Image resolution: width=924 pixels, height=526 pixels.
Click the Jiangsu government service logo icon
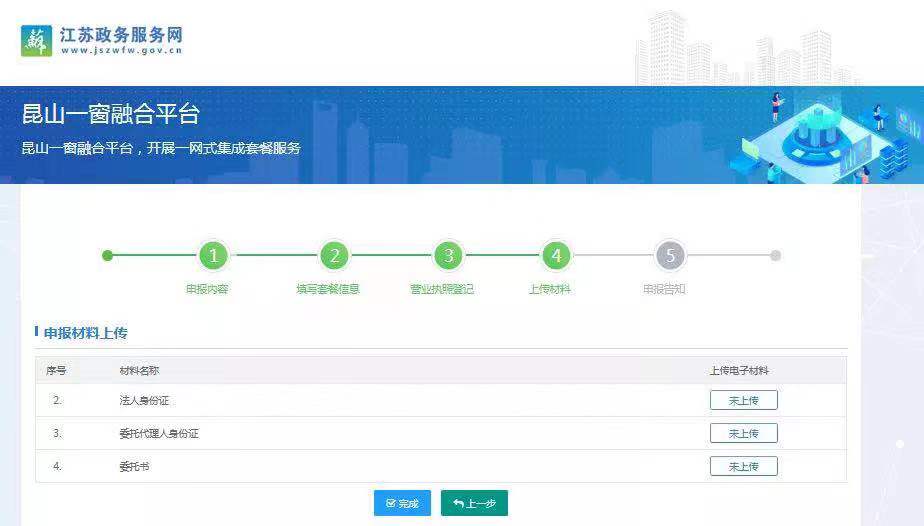36,41
